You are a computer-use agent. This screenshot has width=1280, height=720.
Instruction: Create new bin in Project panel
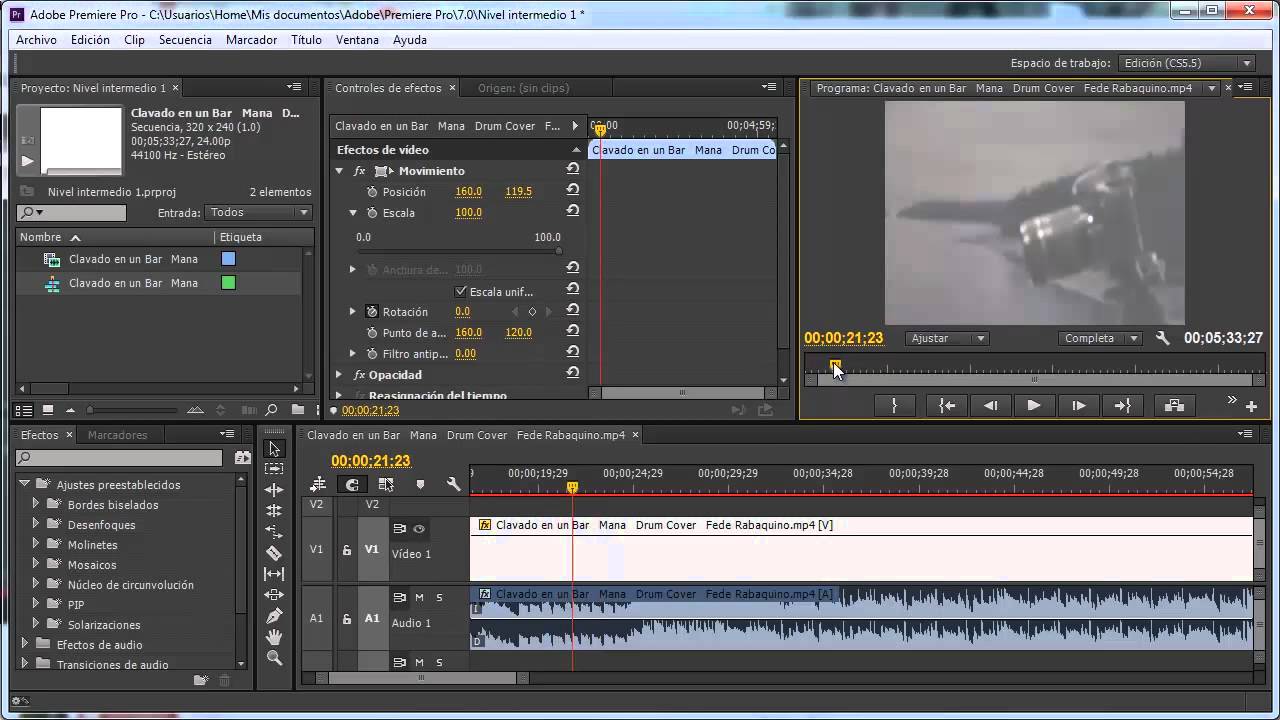pyautogui.click(x=298, y=410)
